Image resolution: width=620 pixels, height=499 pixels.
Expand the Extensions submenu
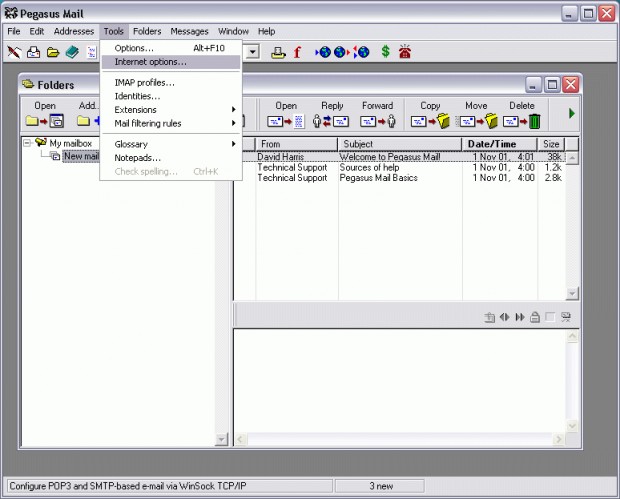171,110
